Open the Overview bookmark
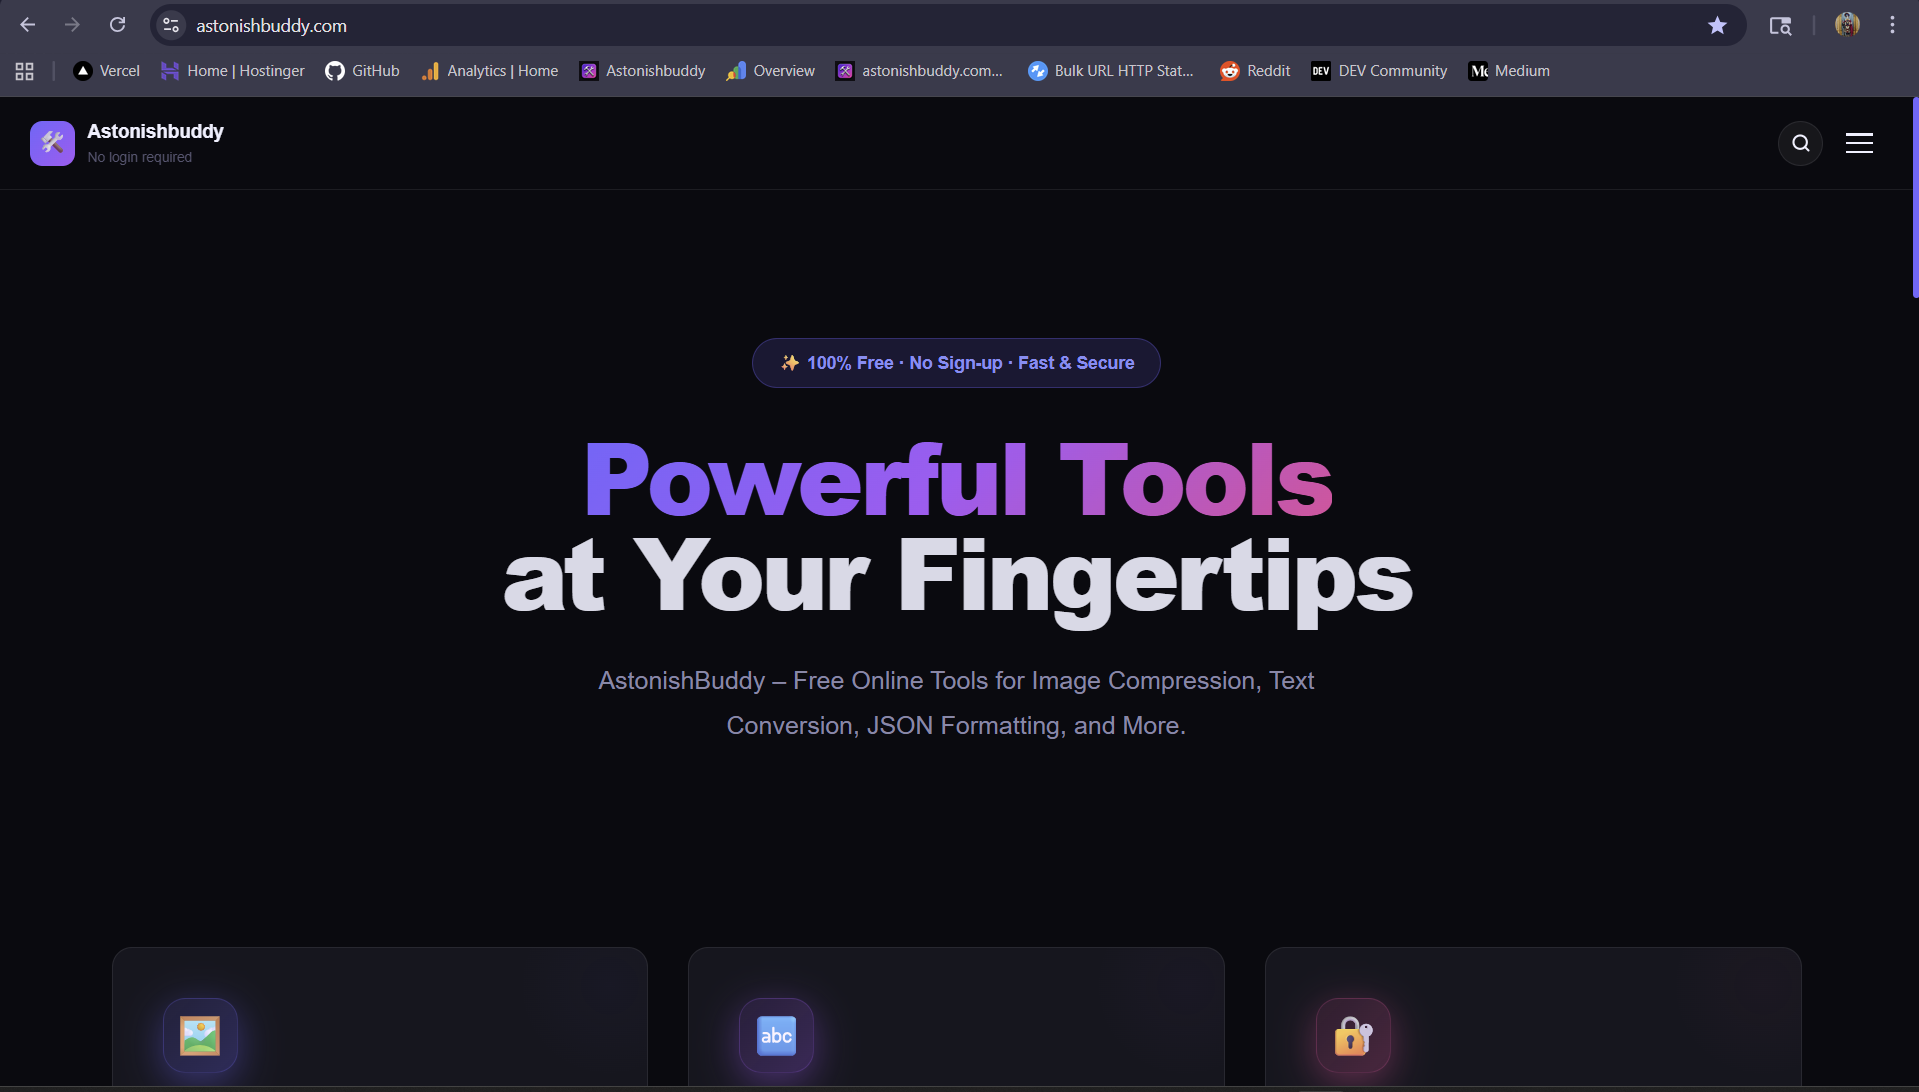This screenshot has height=1092, width=1919. click(771, 71)
